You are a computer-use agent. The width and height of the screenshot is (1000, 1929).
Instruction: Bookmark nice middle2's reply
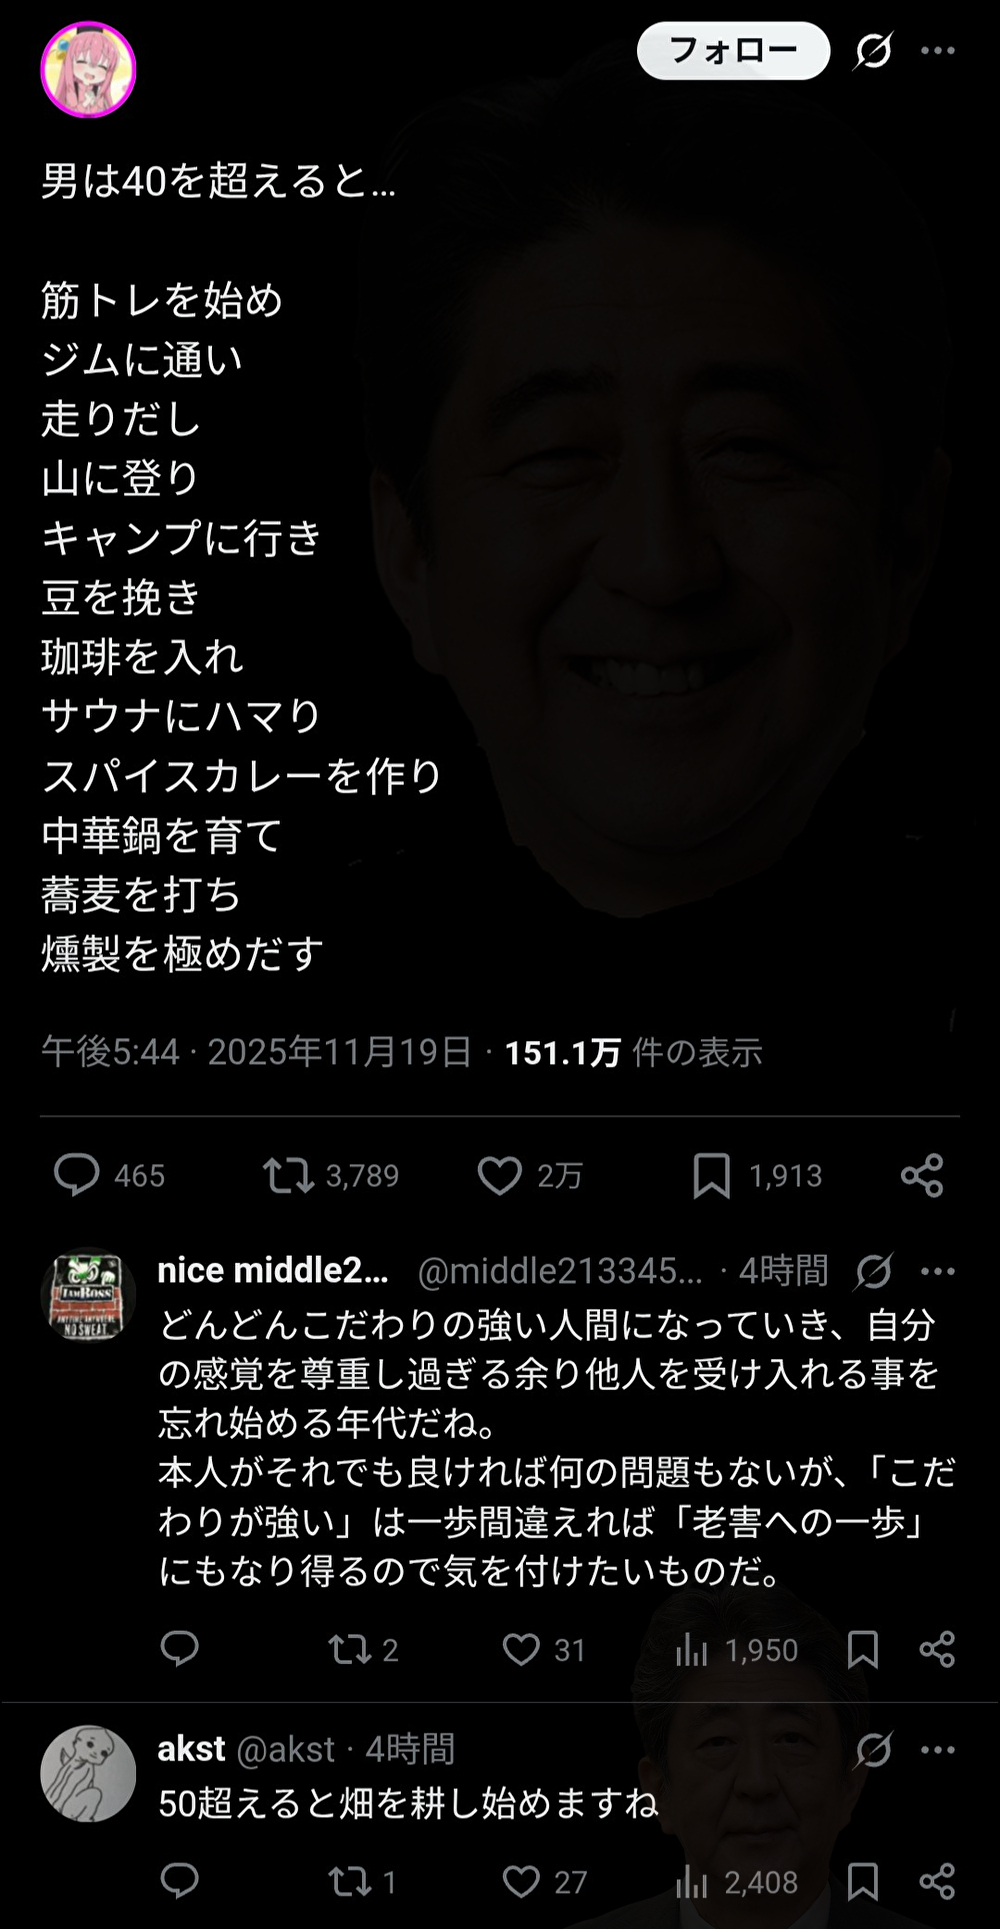(x=863, y=1649)
